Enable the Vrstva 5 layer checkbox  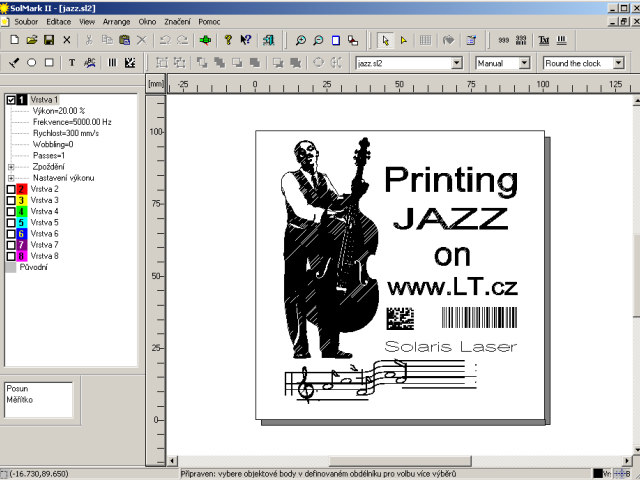(x=11, y=223)
